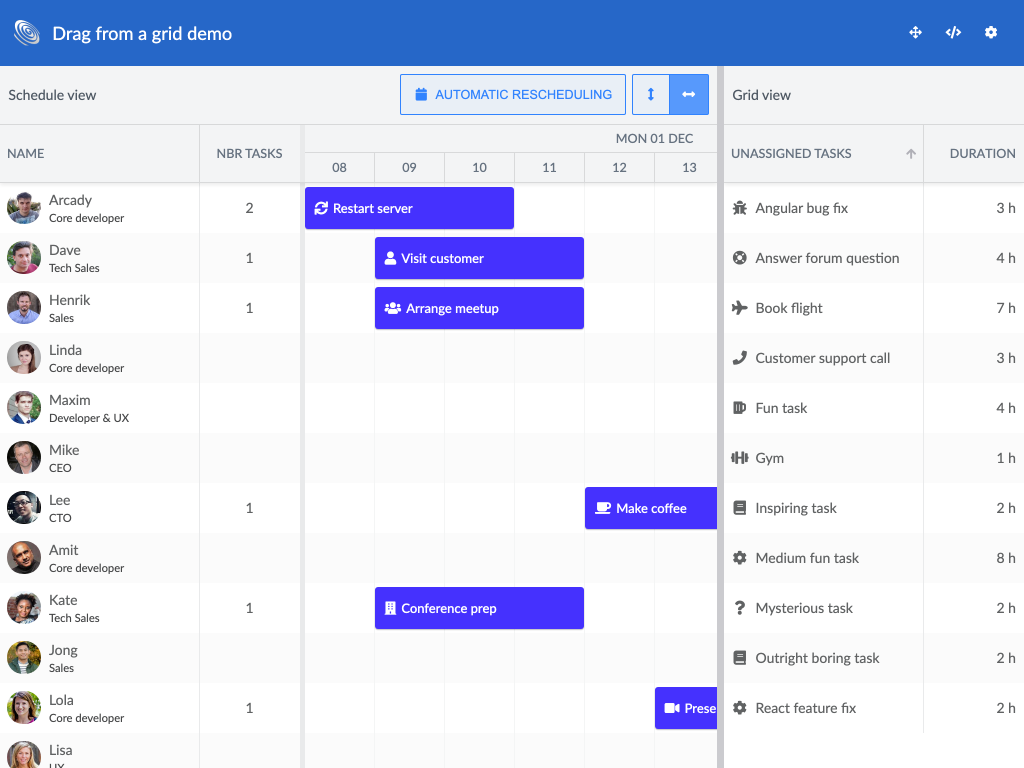The height and width of the screenshot is (768, 1024).
Task: Click the Name column header in schedule
Action: (26, 154)
